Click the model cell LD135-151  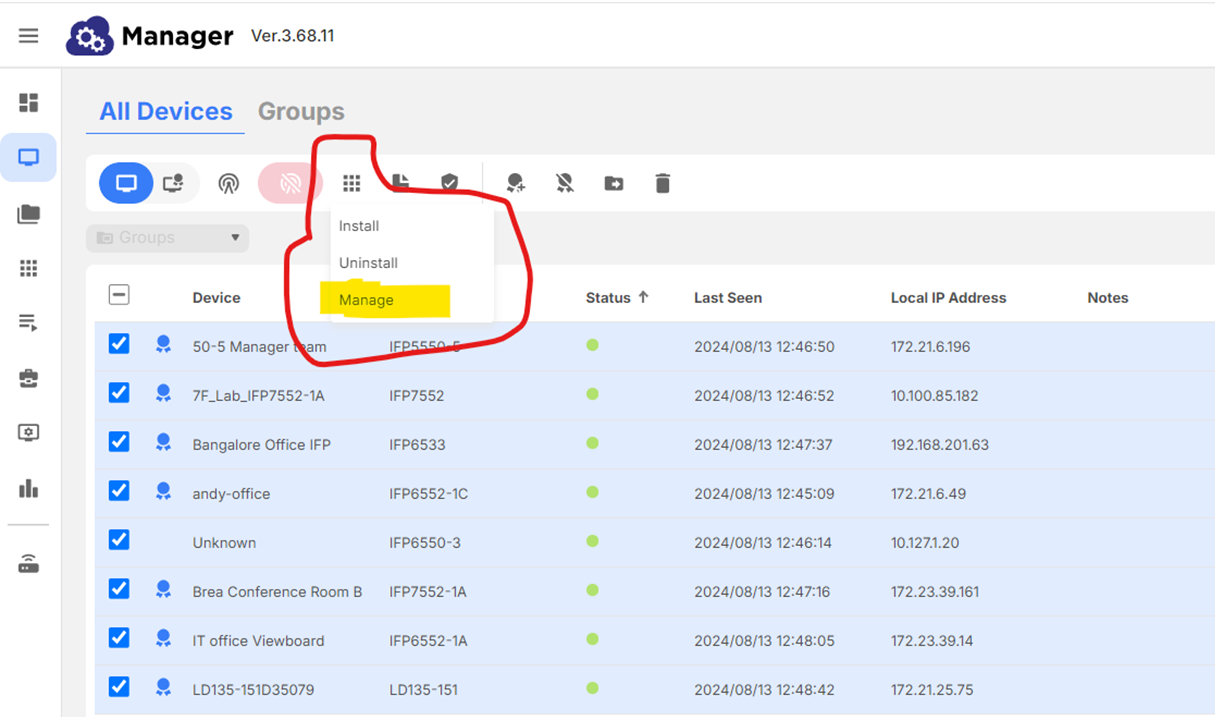tap(422, 690)
